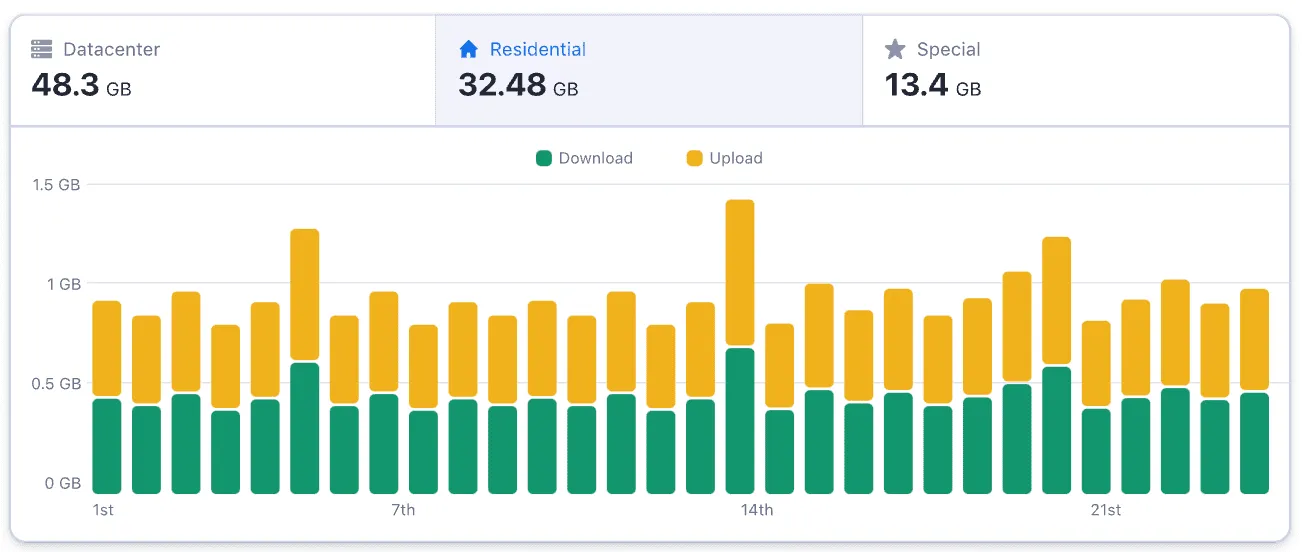Click the green download bar for the 1st

point(106,446)
